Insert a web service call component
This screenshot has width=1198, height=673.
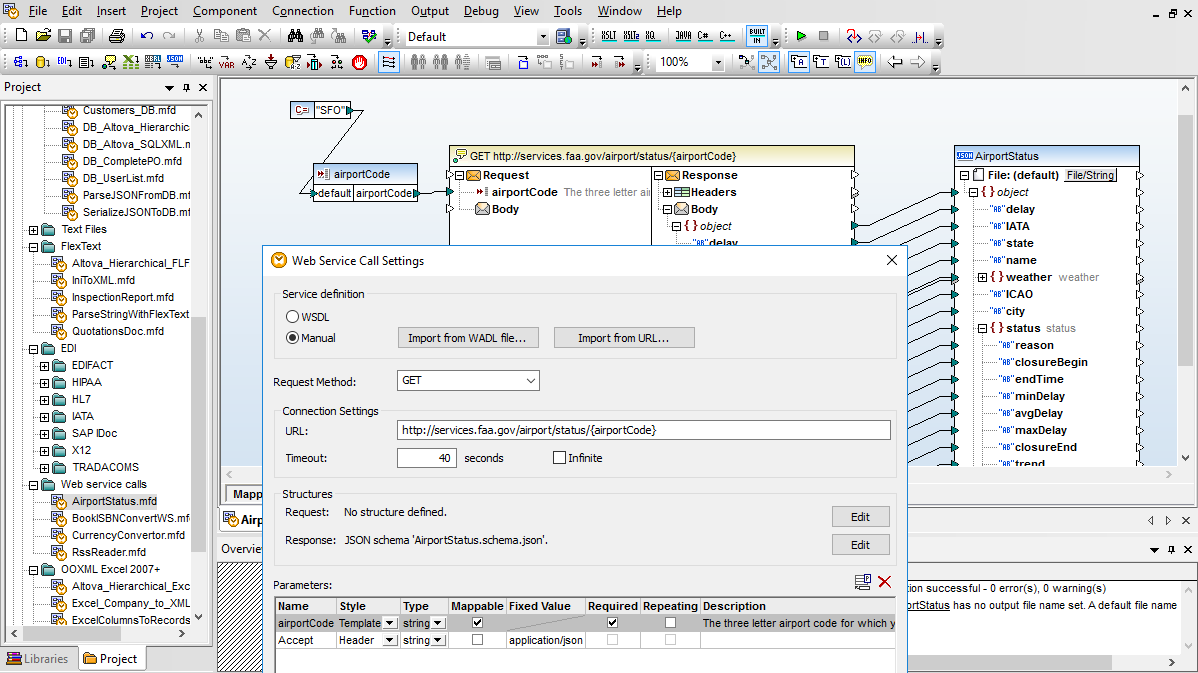(109, 63)
